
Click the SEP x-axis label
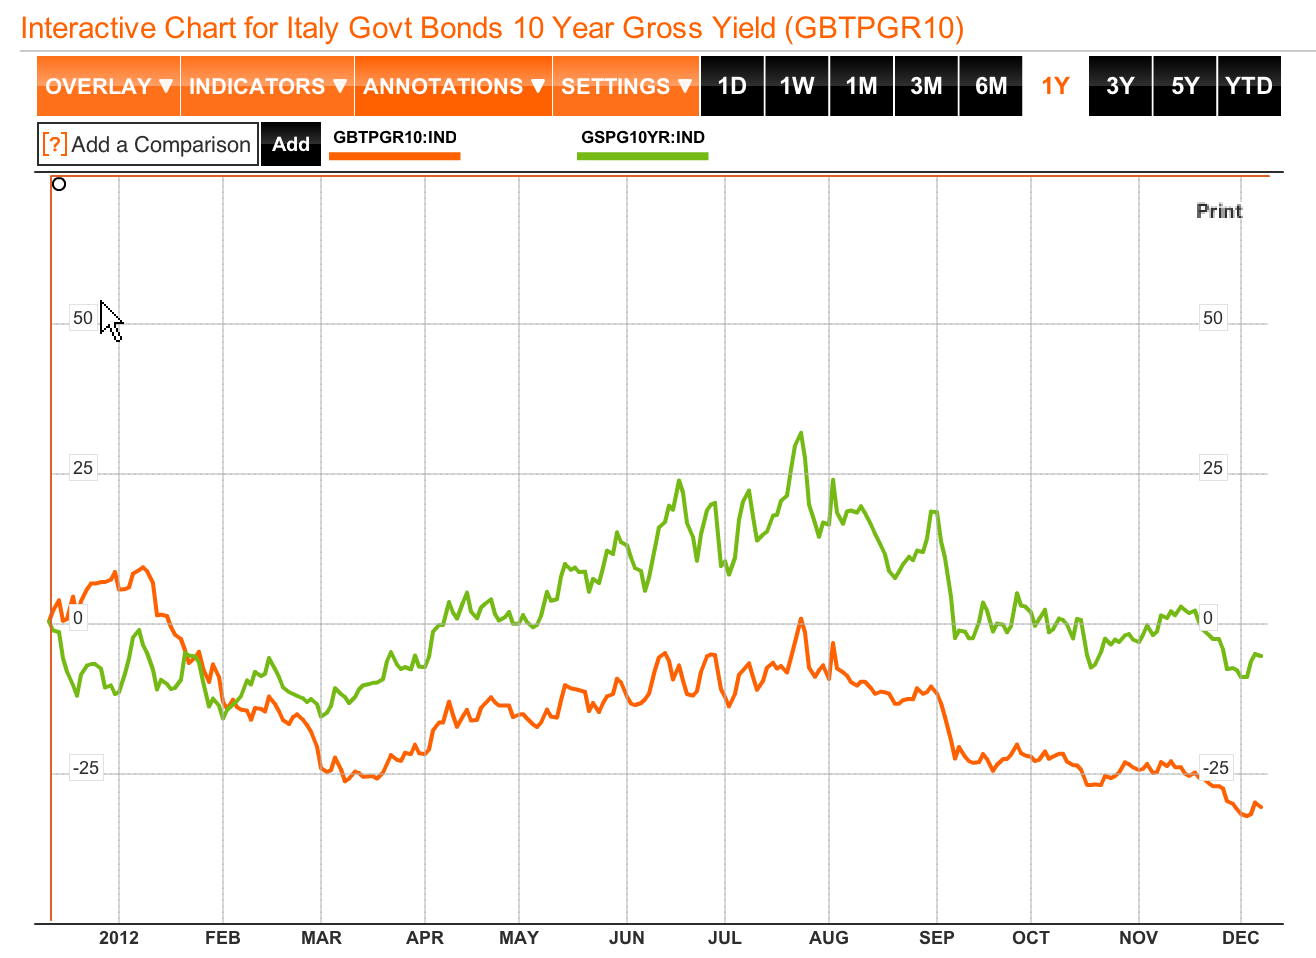pos(937,937)
